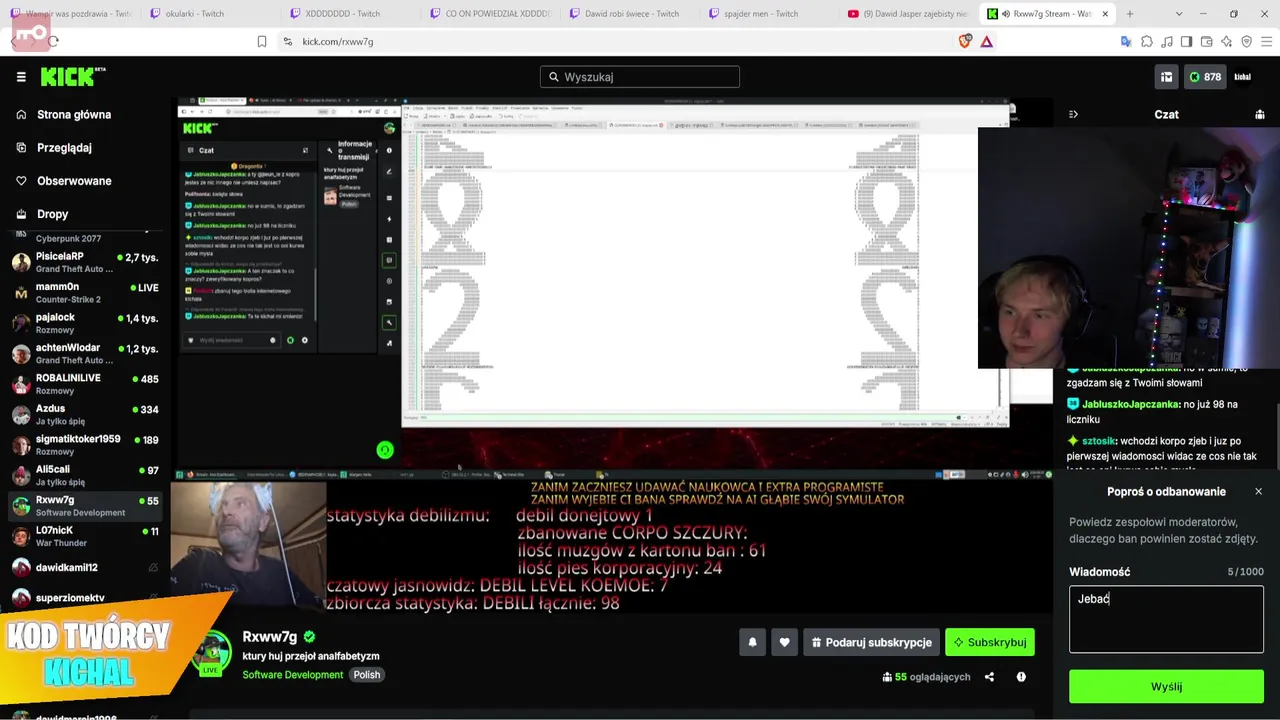Click the Wiadomość text area

click(1166, 619)
